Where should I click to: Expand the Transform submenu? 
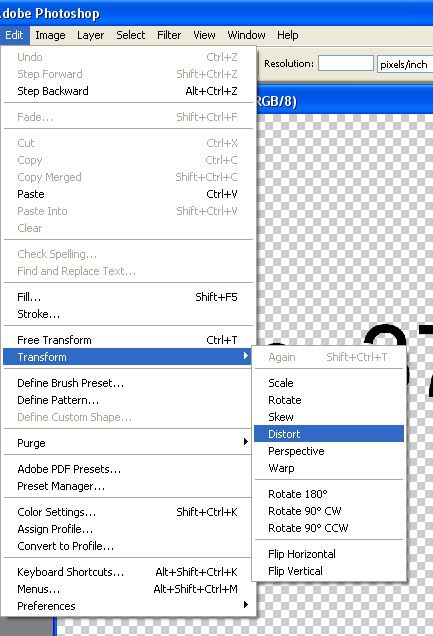(127, 357)
